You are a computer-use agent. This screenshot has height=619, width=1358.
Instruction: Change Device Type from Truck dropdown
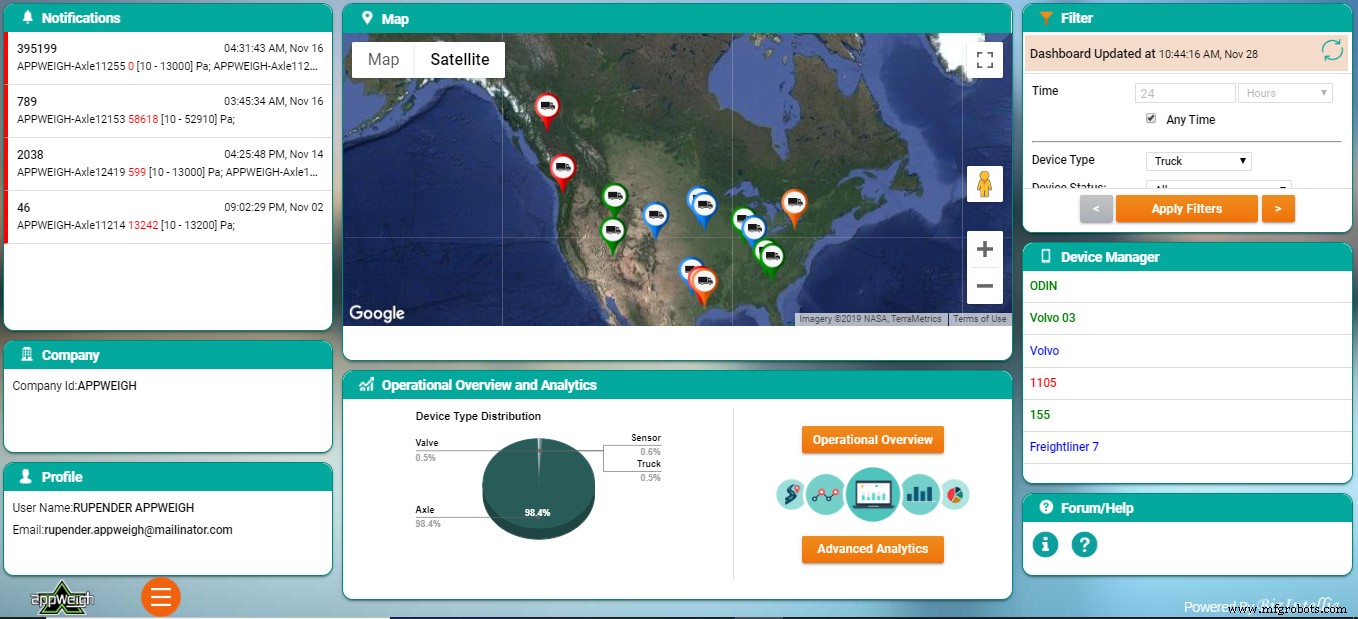coord(1198,161)
